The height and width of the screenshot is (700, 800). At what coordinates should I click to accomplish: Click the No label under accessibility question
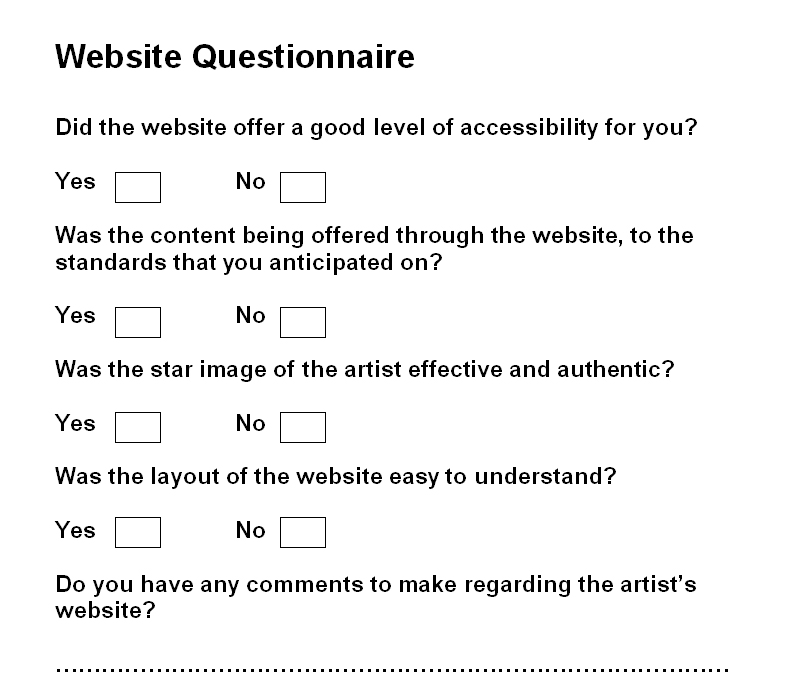click(x=251, y=181)
